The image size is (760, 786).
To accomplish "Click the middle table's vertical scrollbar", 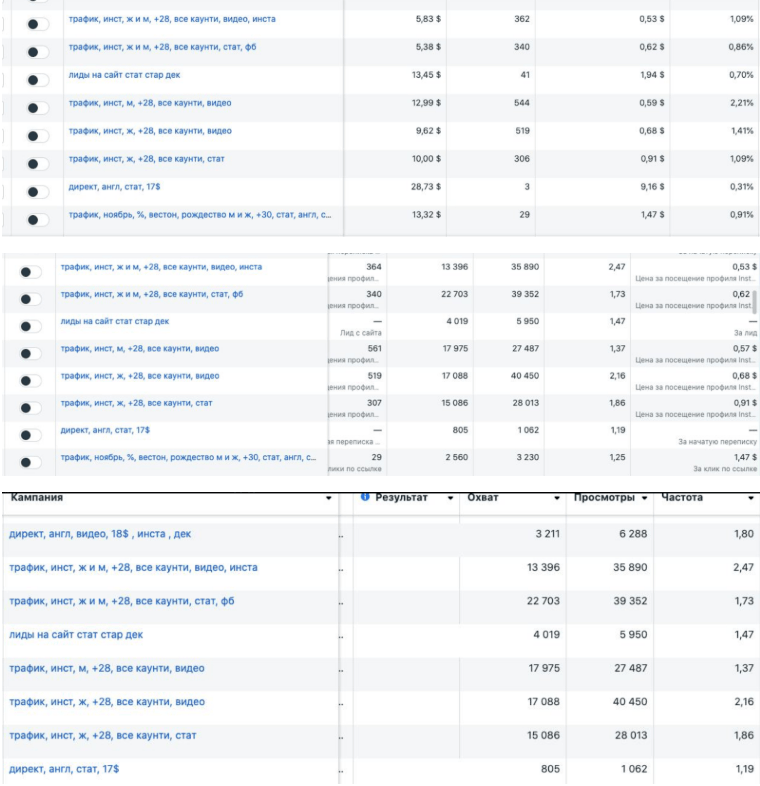I will (756, 300).
